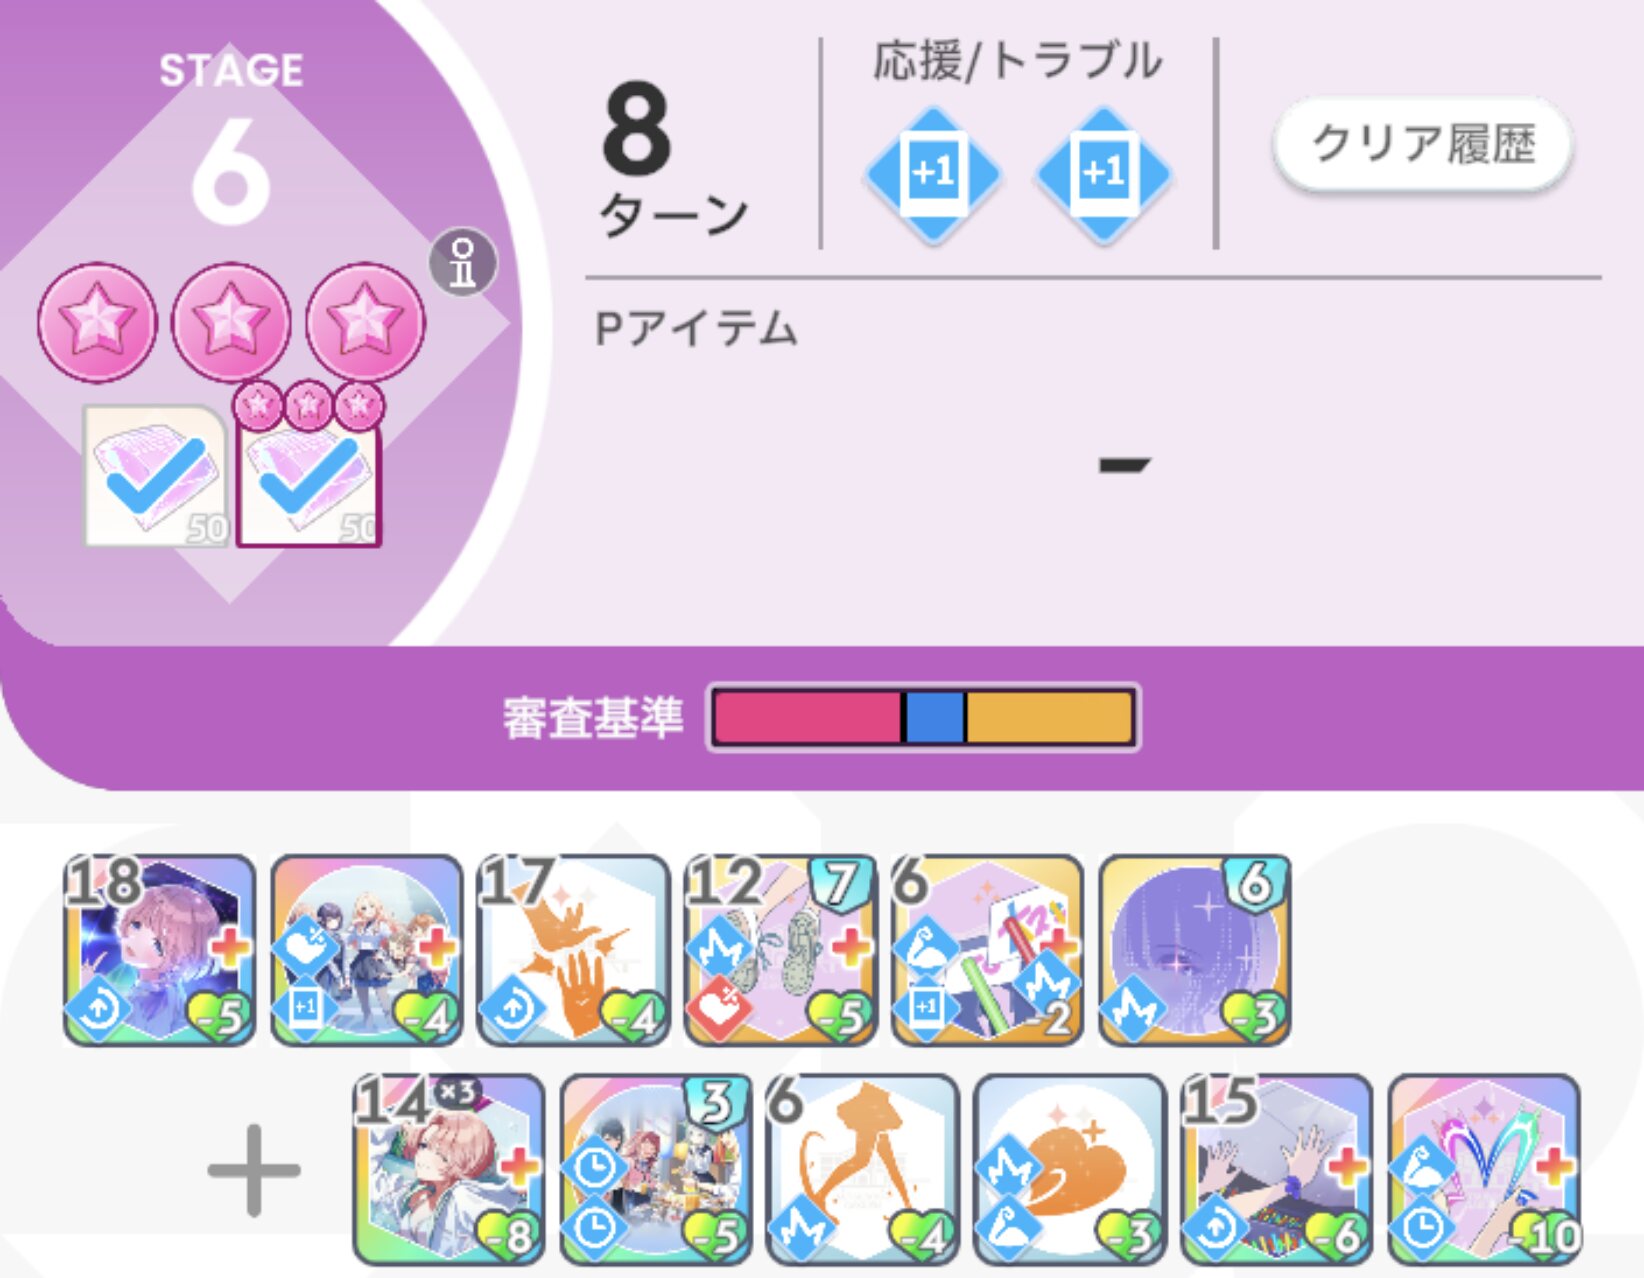The image size is (1644, 1278).
Task: Select skill card with cost 18
Action: click(x=160, y=950)
